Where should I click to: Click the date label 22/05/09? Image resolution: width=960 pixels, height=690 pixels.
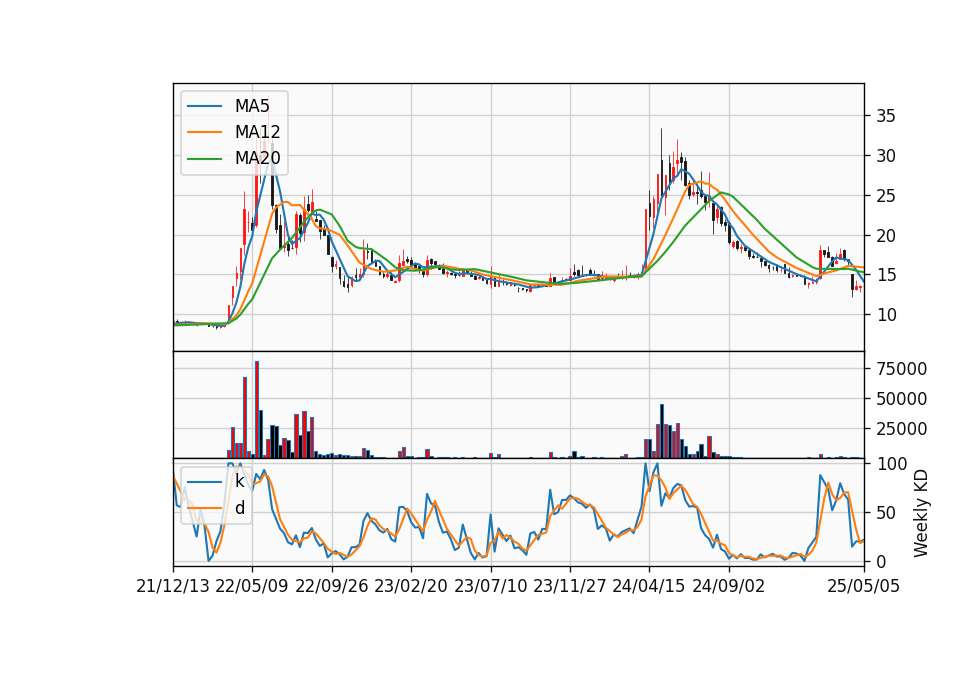(x=252, y=586)
